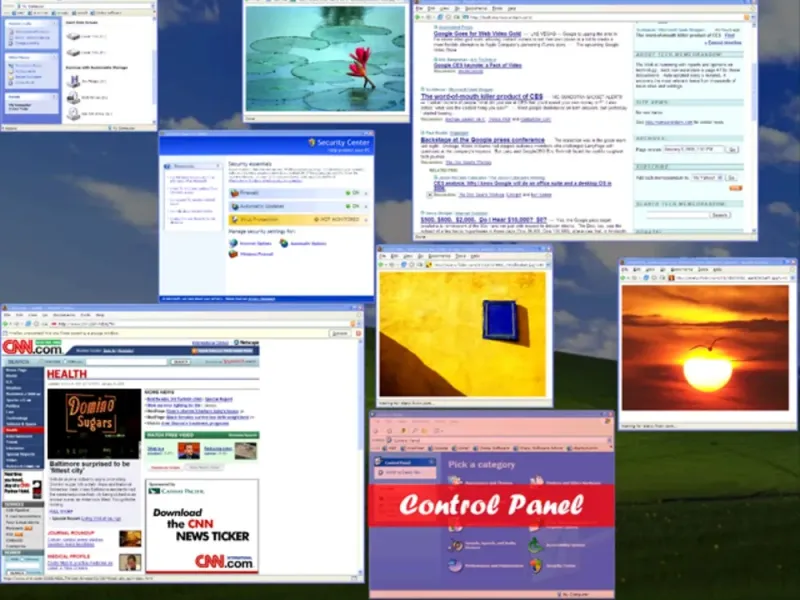Click the CNN.com logo at top of page
This screenshot has height=600, width=800.
pyautogui.click(x=32, y=347)
